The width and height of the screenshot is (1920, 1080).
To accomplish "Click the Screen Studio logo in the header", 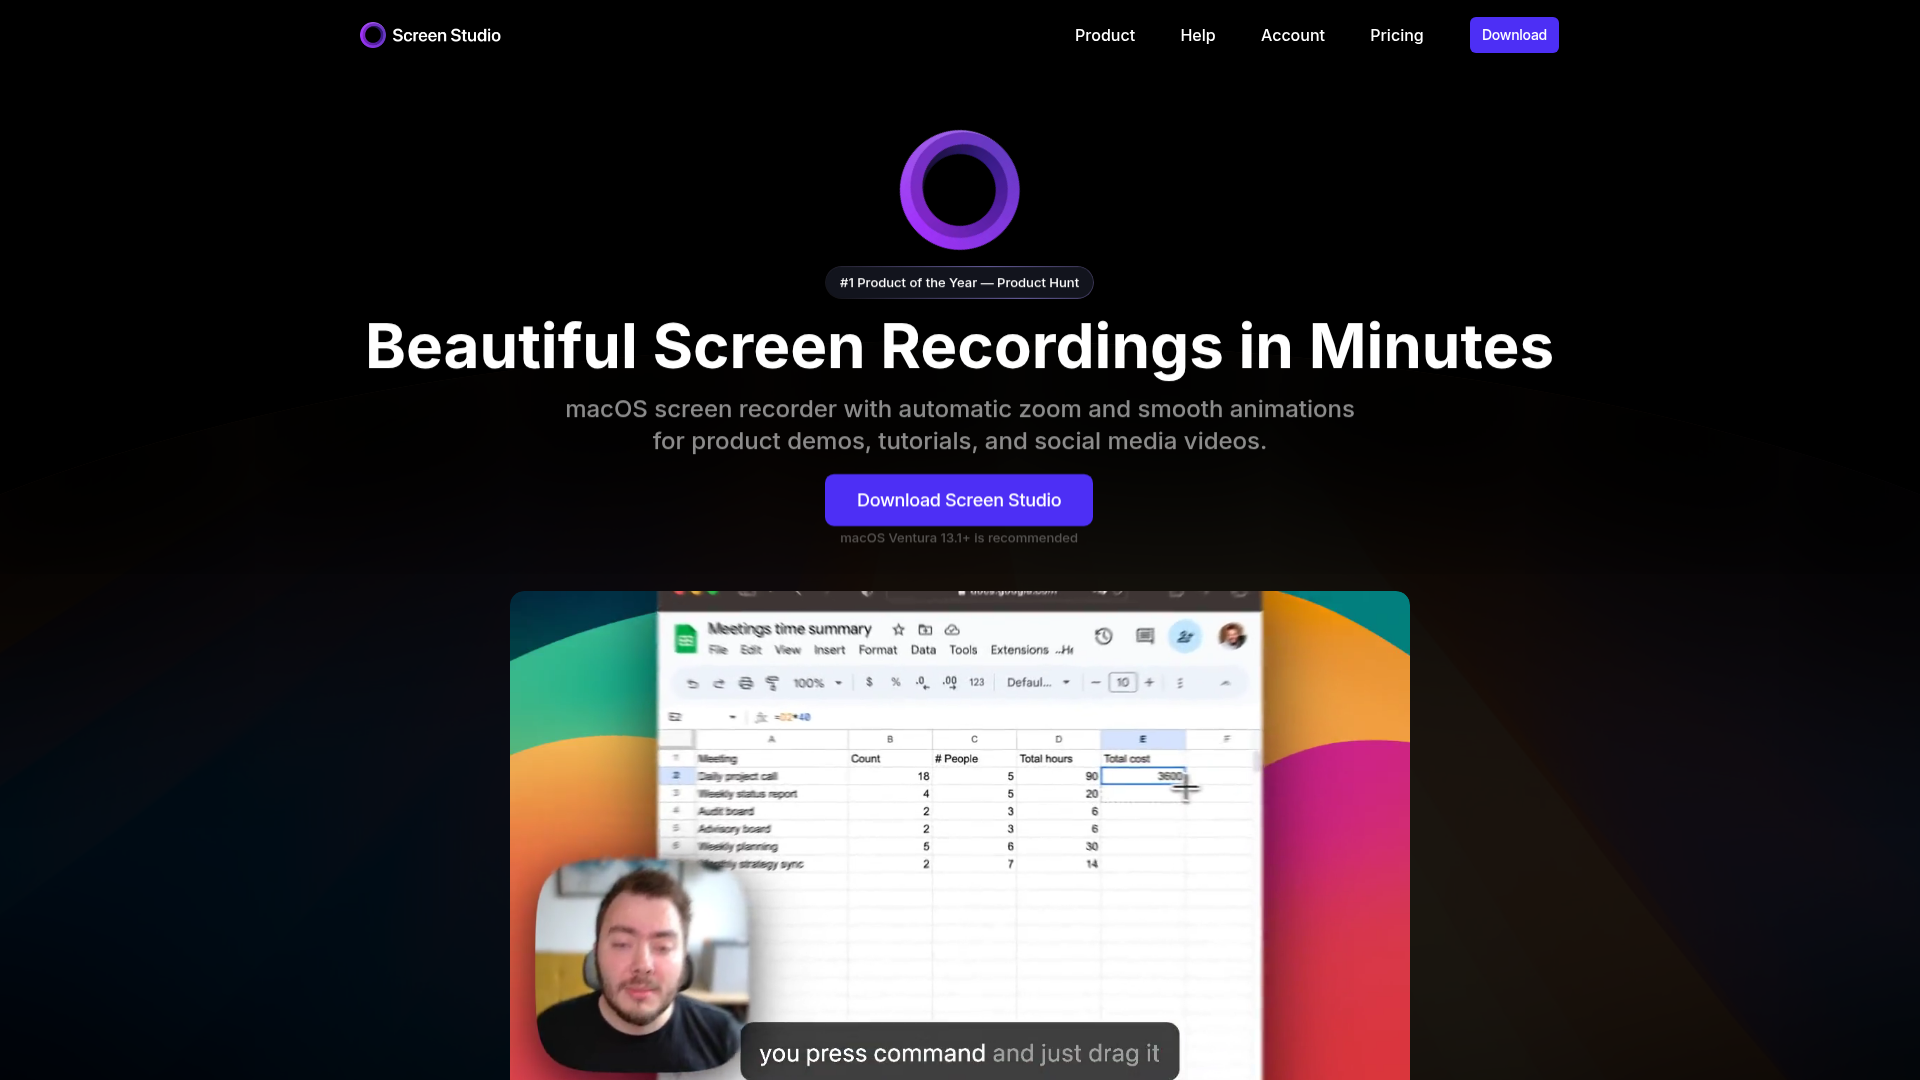I will tap(430, 35).
